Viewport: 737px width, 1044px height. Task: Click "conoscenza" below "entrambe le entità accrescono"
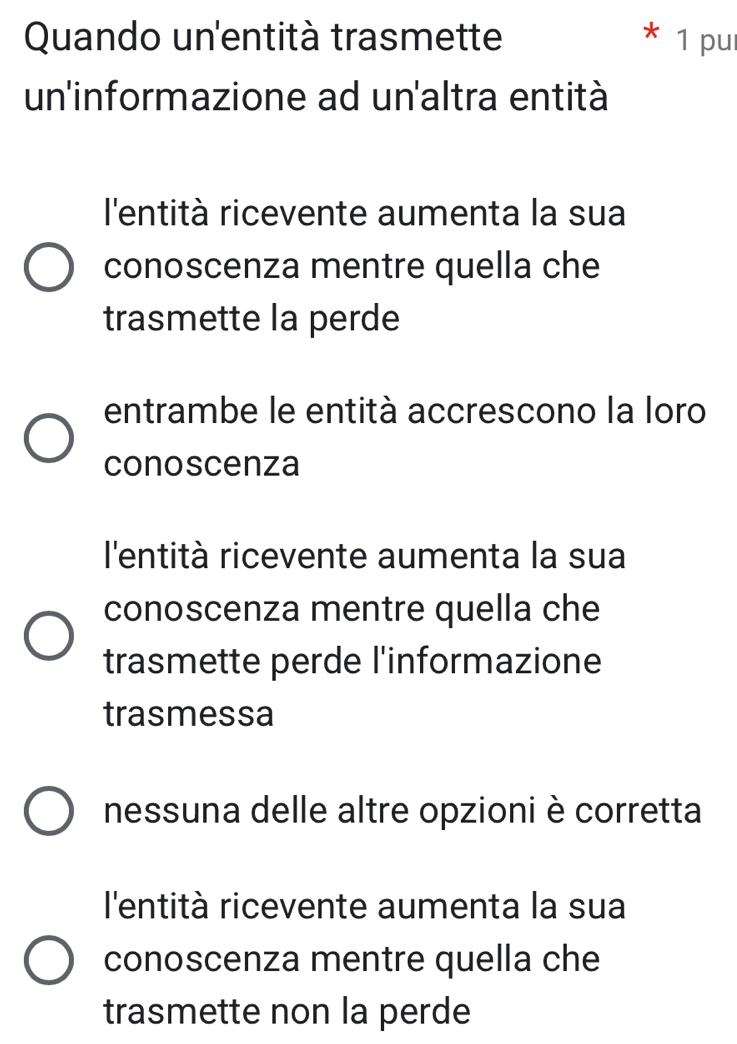pos(201,465)
